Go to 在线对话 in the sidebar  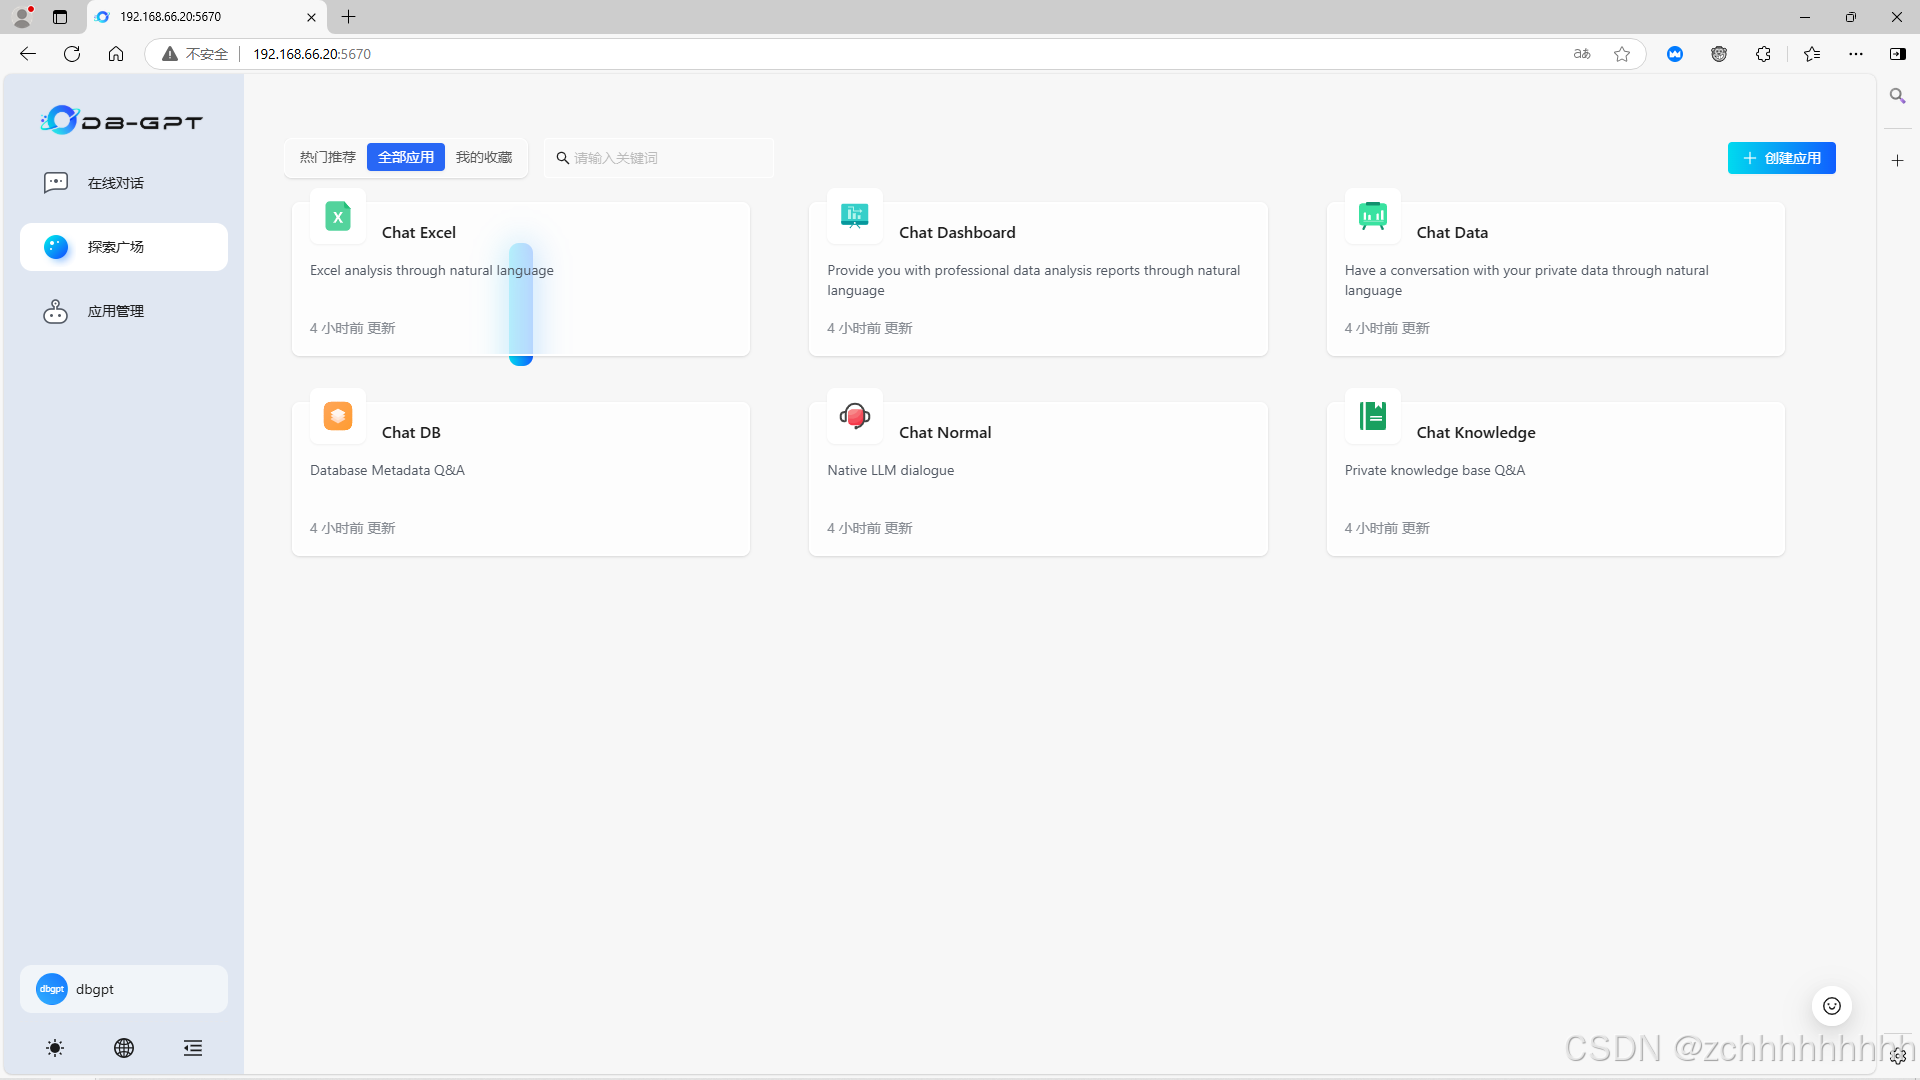[116, 183]
